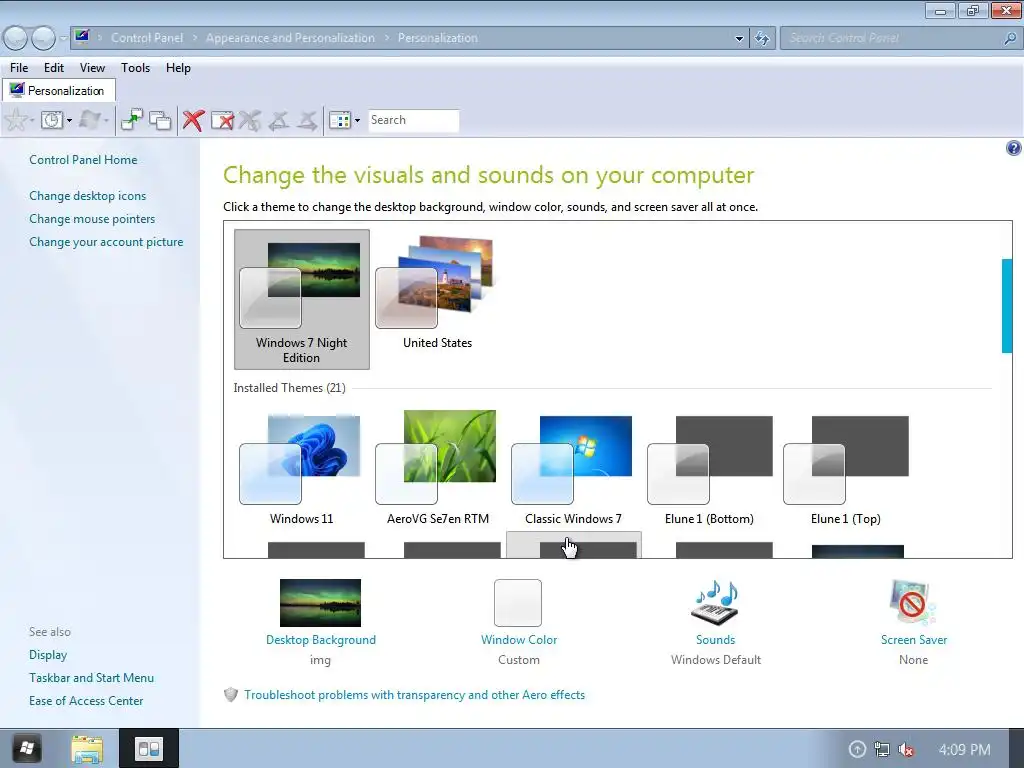Select the Elune 1 (Top) theme
1024x768 pixels.
(x=846, y=468)
